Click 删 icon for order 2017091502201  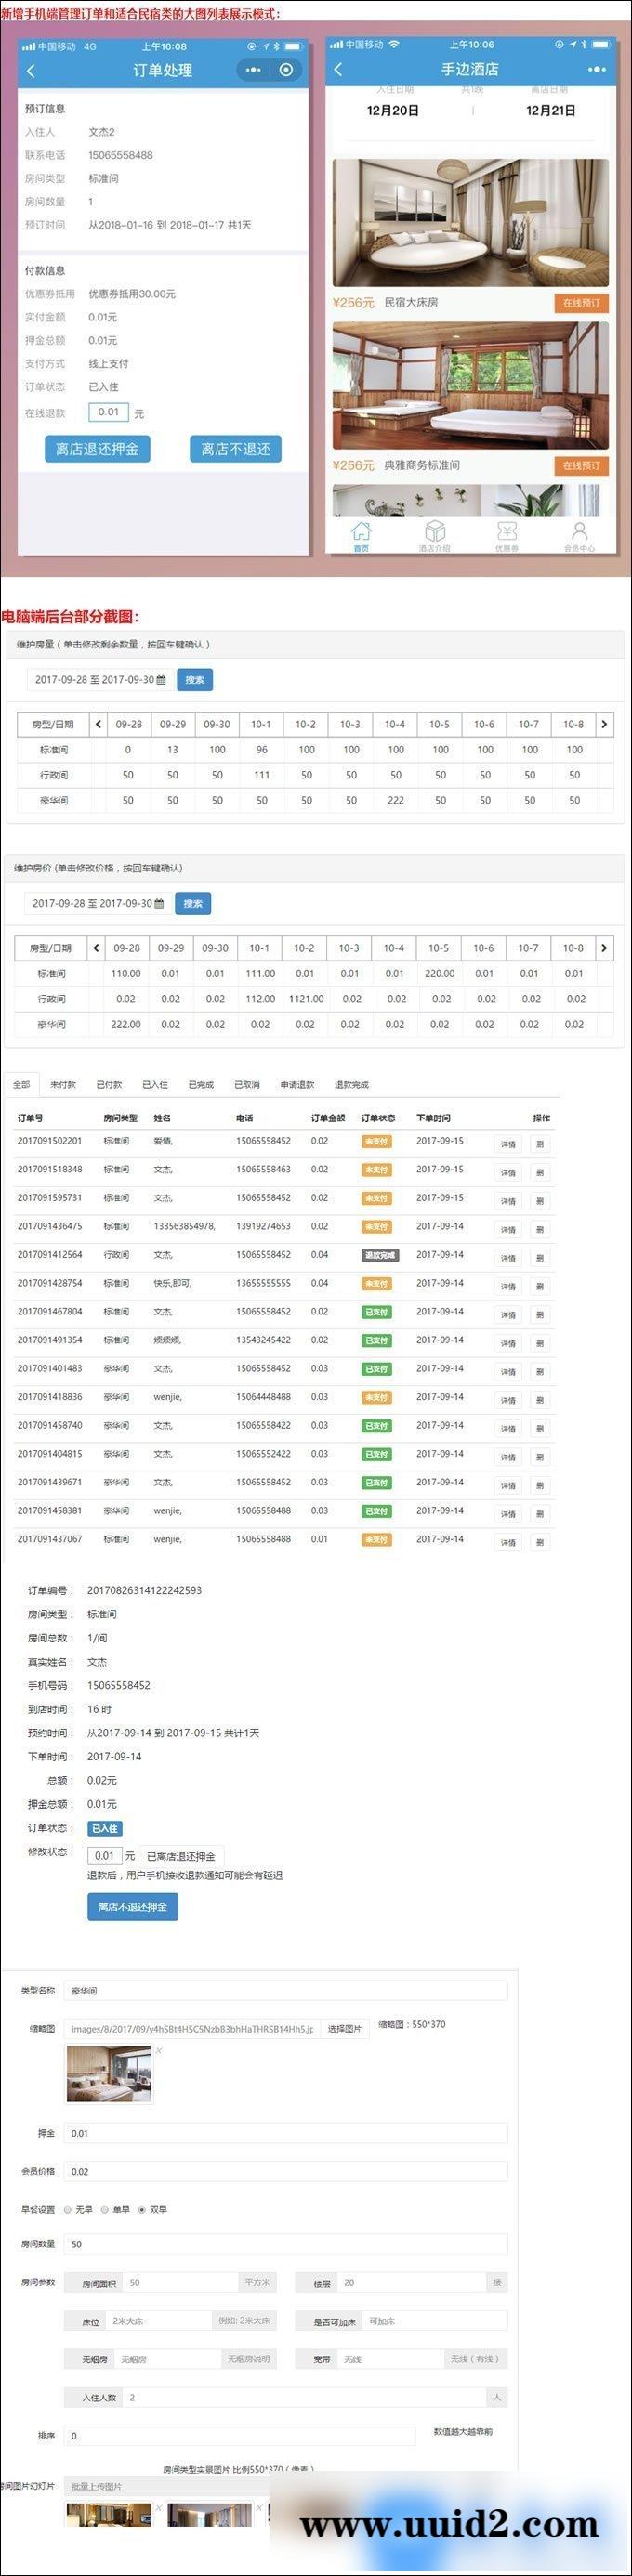tap(540, 1144)
